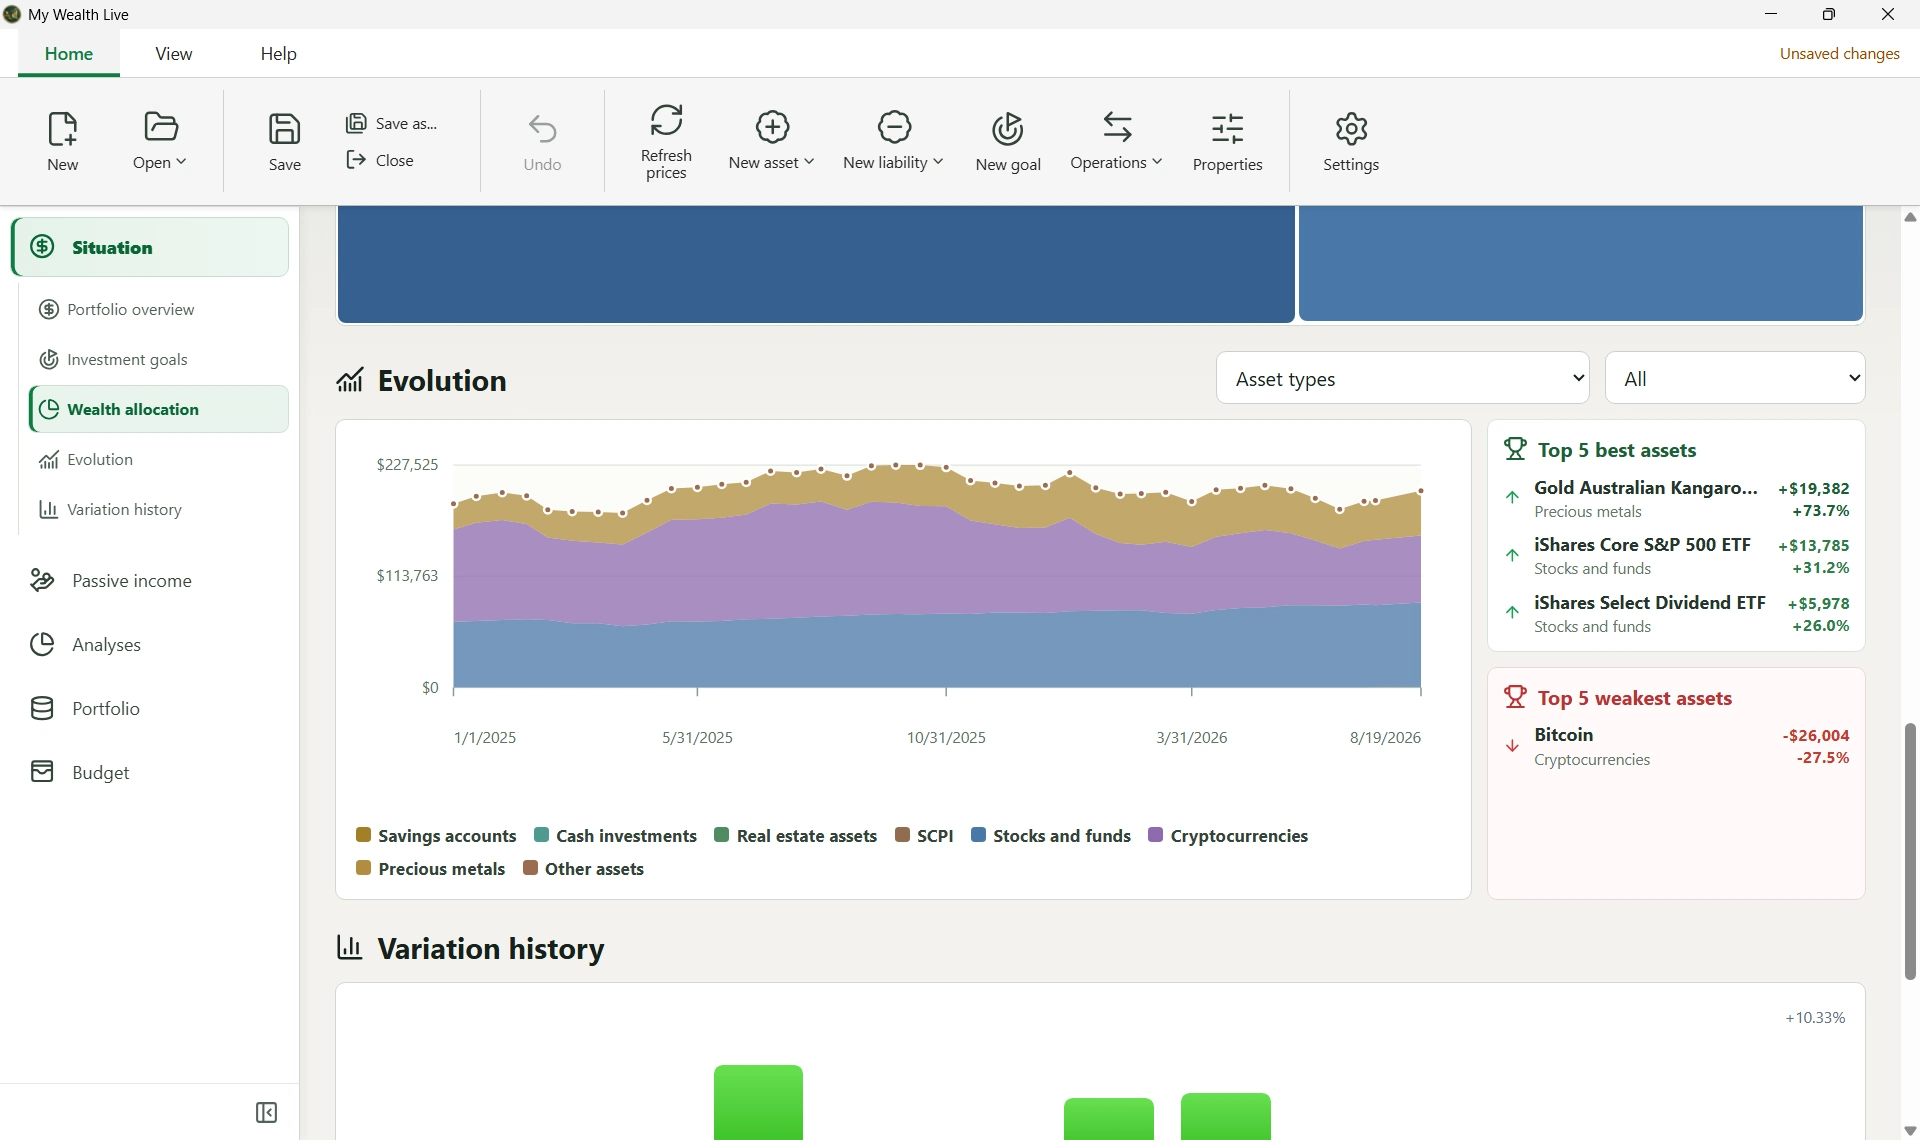Viewport: 1920px width, 1140px height.
Task: Expand the Asset types dropdown
Action: click(x=1403, y=378)
